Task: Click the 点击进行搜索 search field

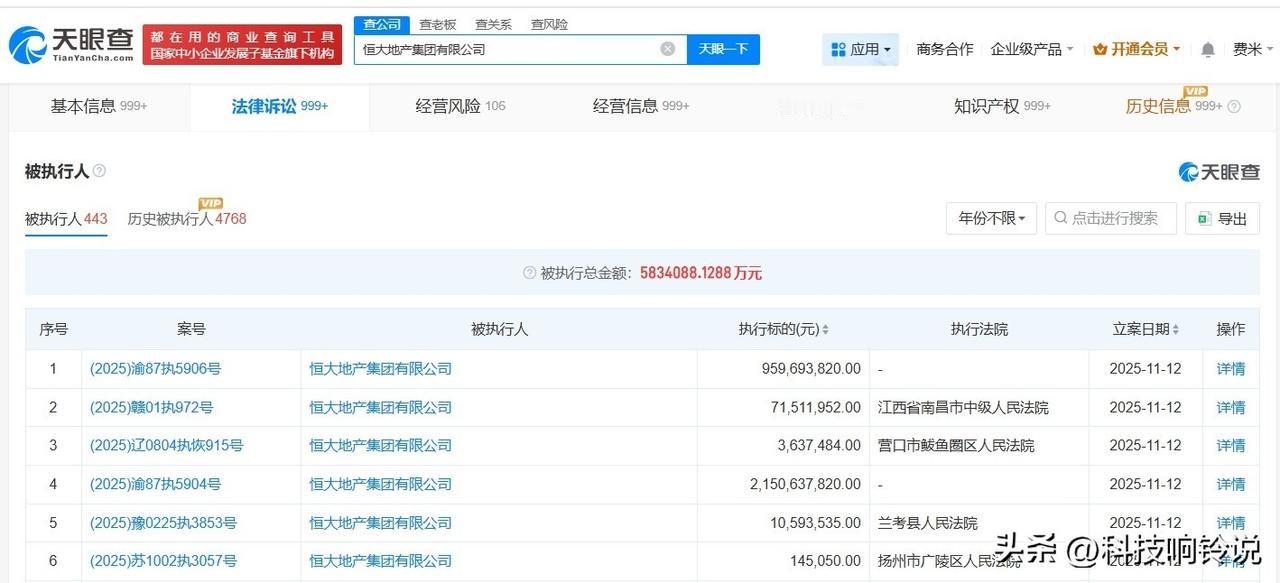Action: (x=1111, y=218)
